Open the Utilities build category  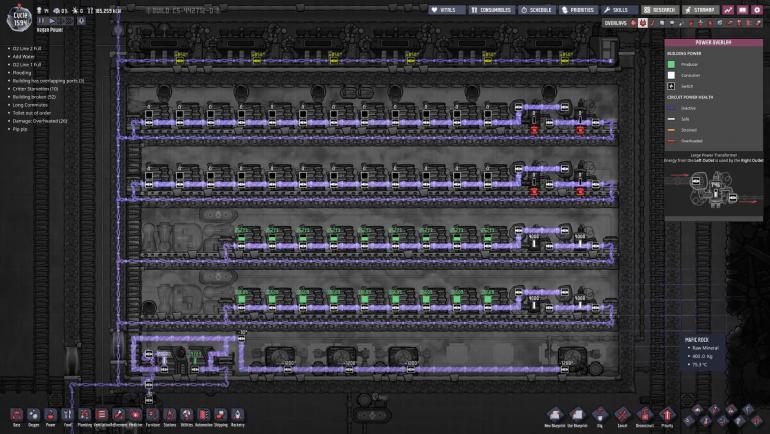[x=187, y=416]
